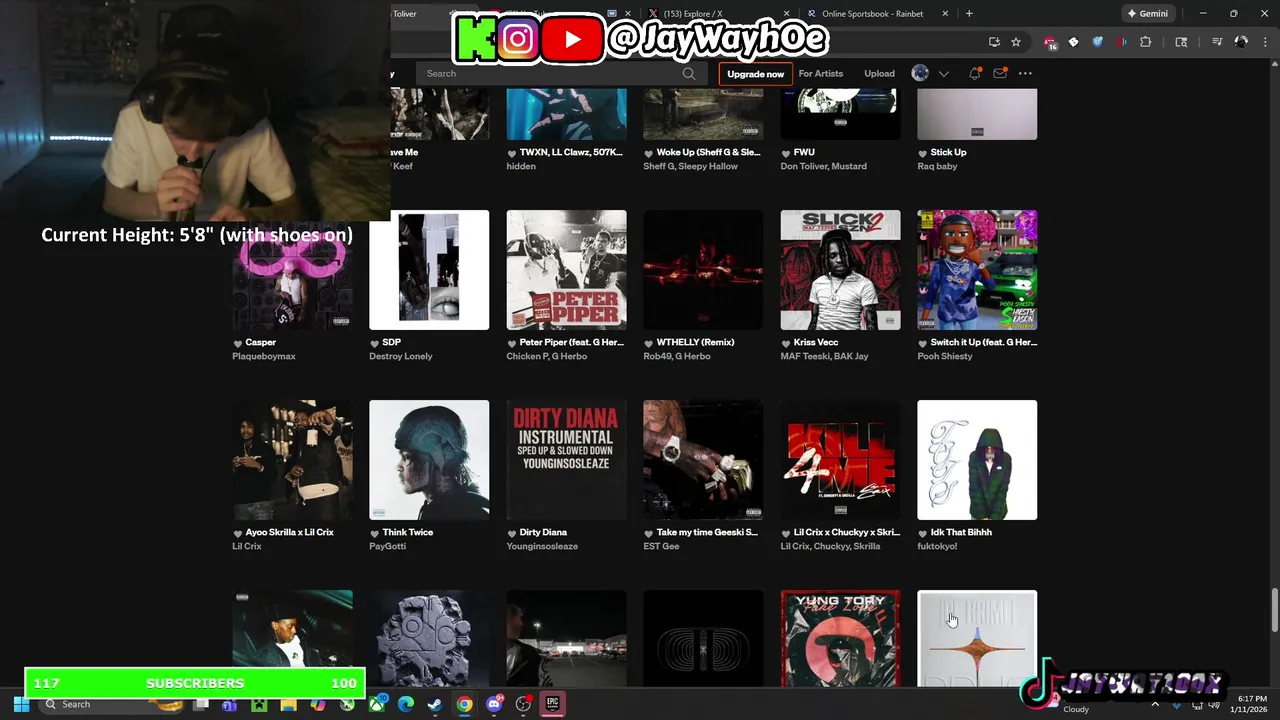Screen dimensions: 1280x720
Task: Open the Peter Piper album cover
Action: [566, 270]
